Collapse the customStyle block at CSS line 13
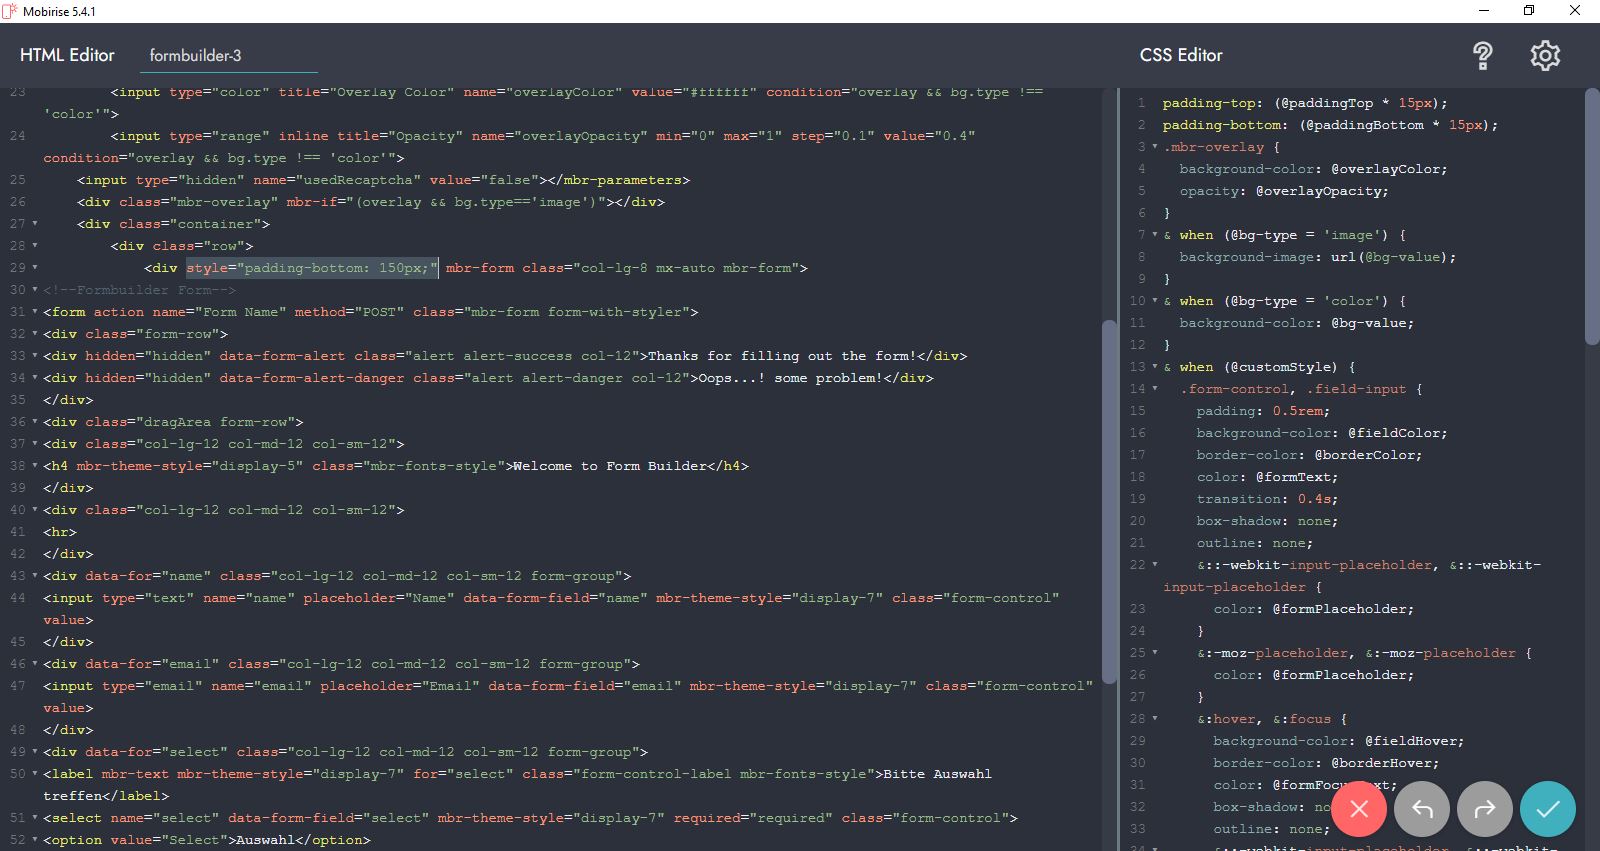The height and width of the screenshot is (851, 1600). (x=1155, y=367)
